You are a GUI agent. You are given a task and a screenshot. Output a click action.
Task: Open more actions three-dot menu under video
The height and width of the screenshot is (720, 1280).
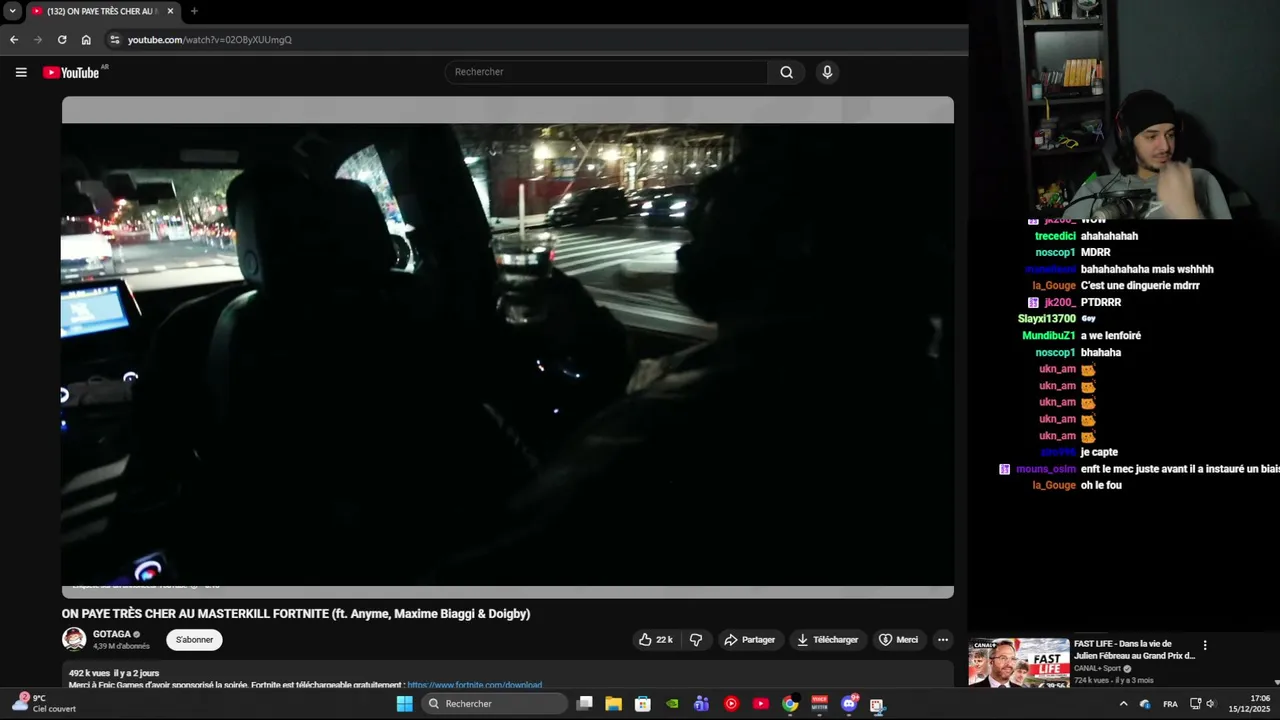942,640
